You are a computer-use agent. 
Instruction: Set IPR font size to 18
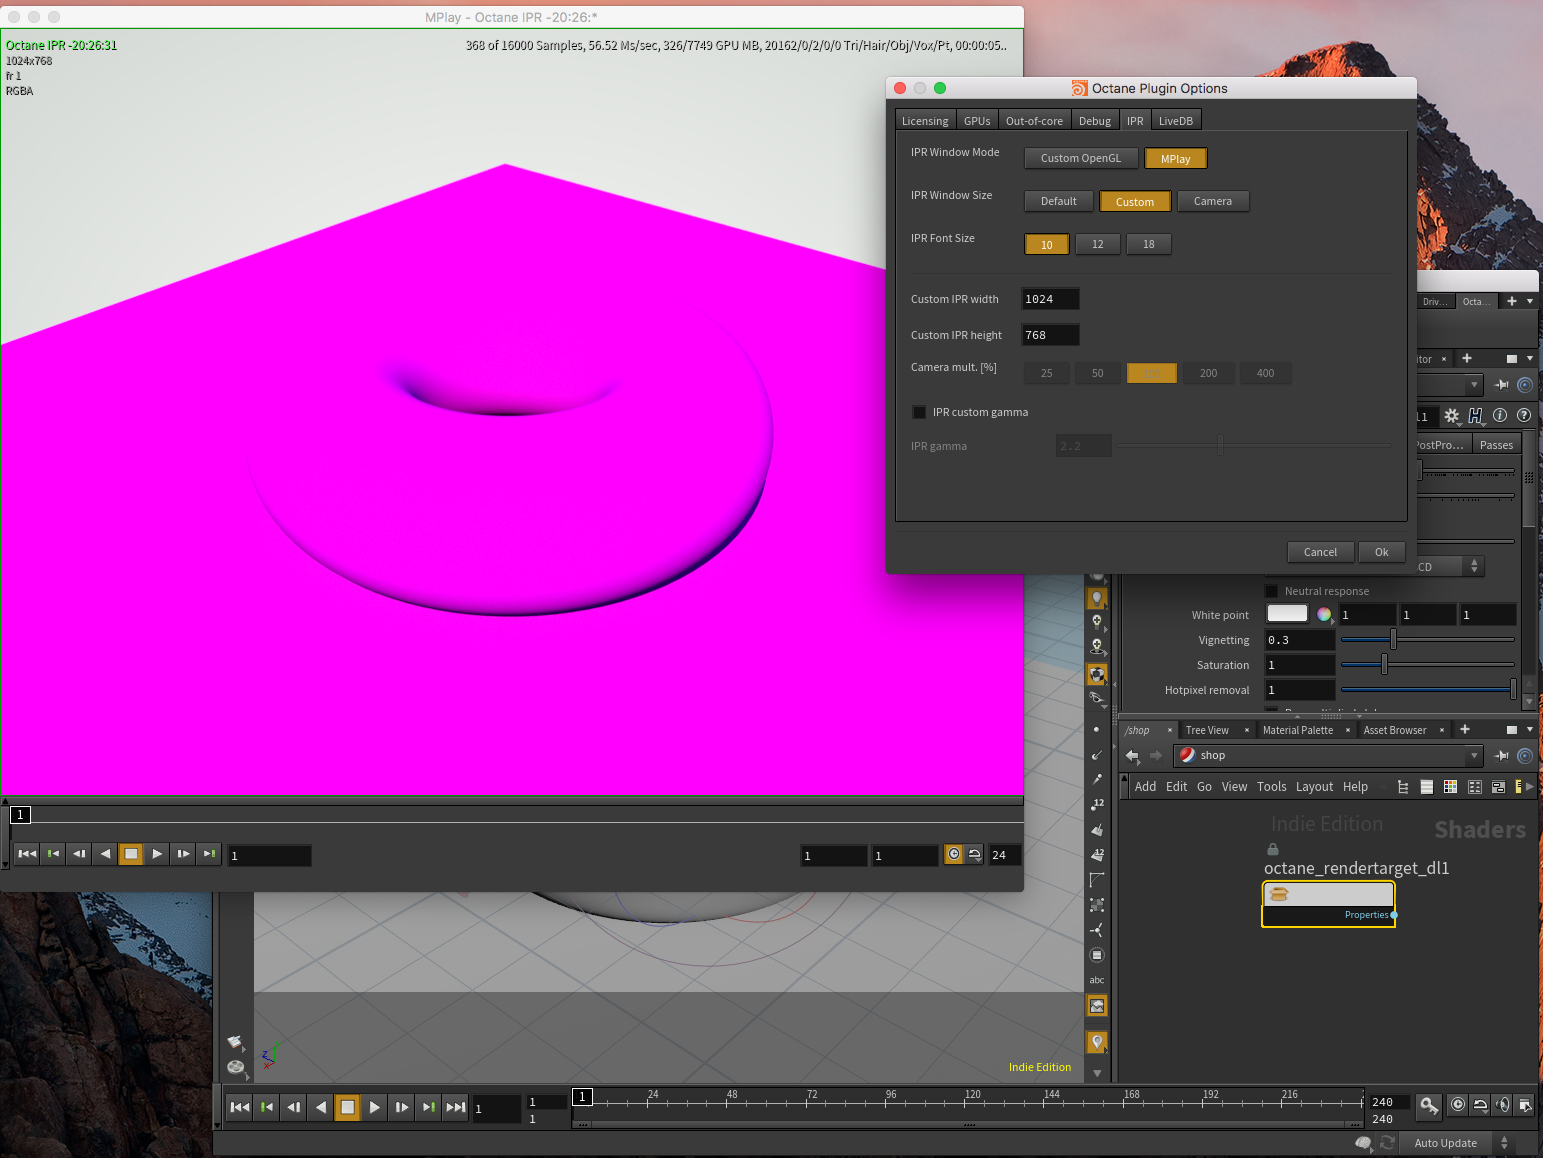click(1149, 244)
